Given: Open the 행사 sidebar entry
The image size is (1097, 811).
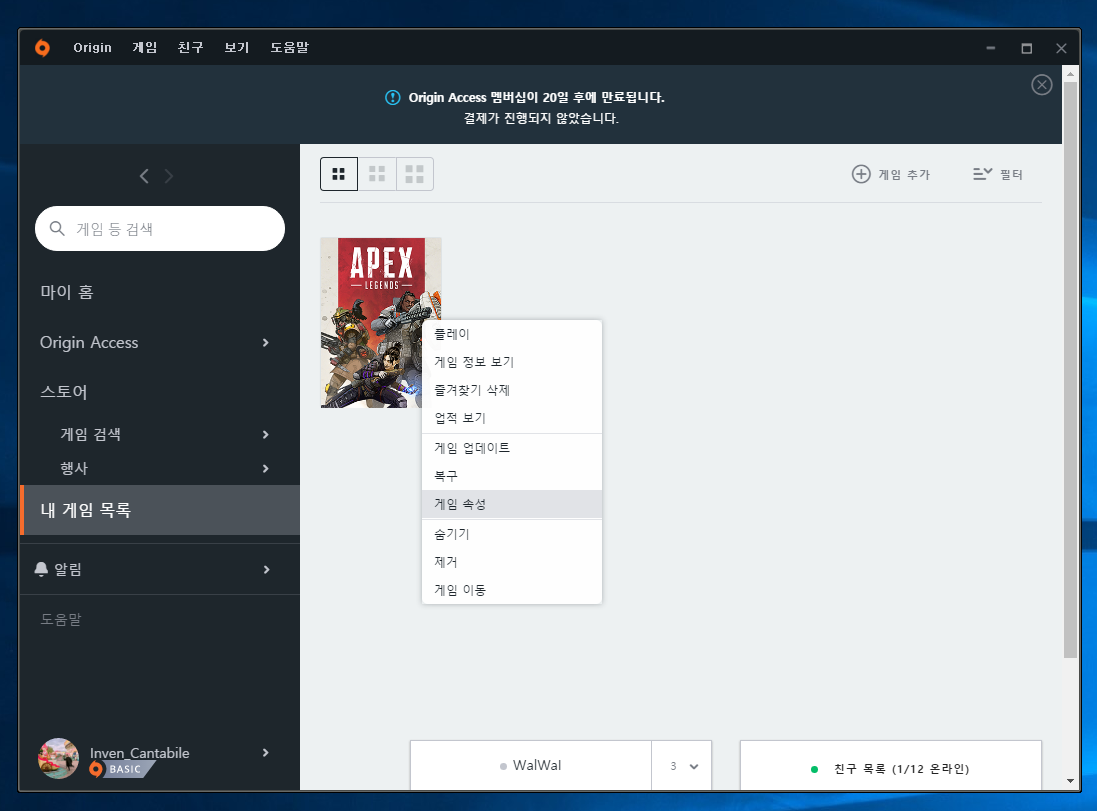Looking at the screenshot, I should tap(74, 468).
